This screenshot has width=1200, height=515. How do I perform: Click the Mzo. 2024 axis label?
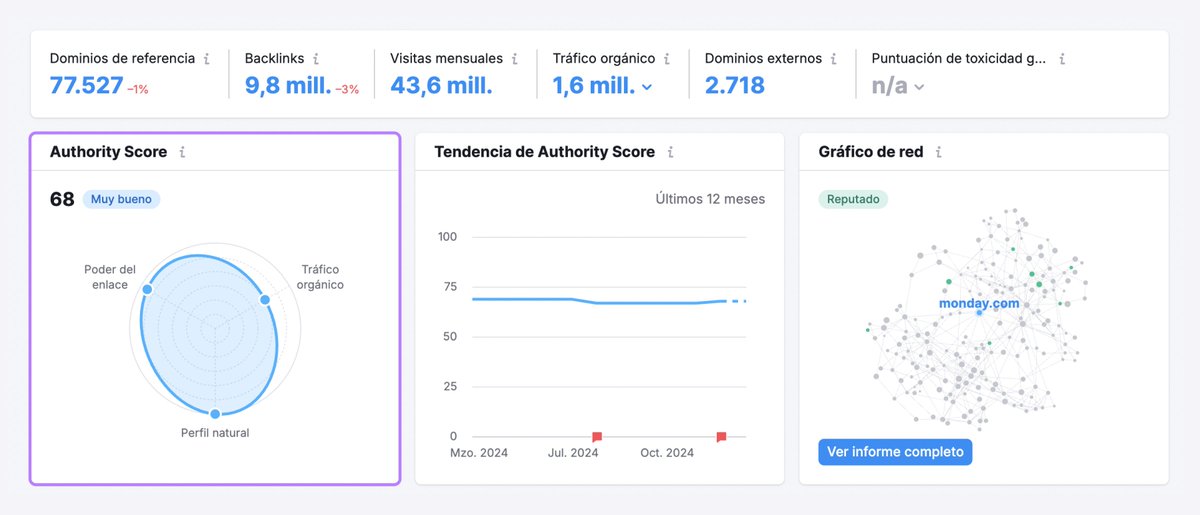[x=479, y=453]
